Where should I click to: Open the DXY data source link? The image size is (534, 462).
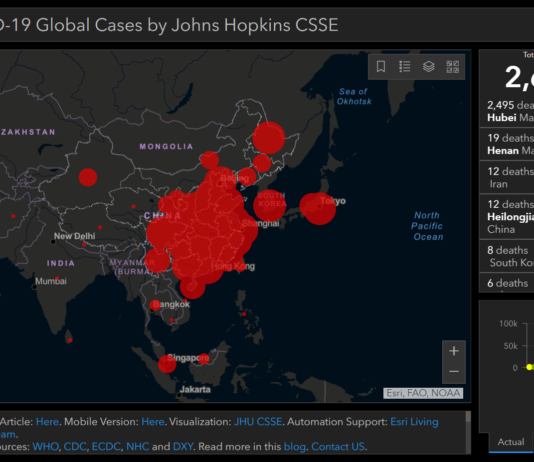183,446
